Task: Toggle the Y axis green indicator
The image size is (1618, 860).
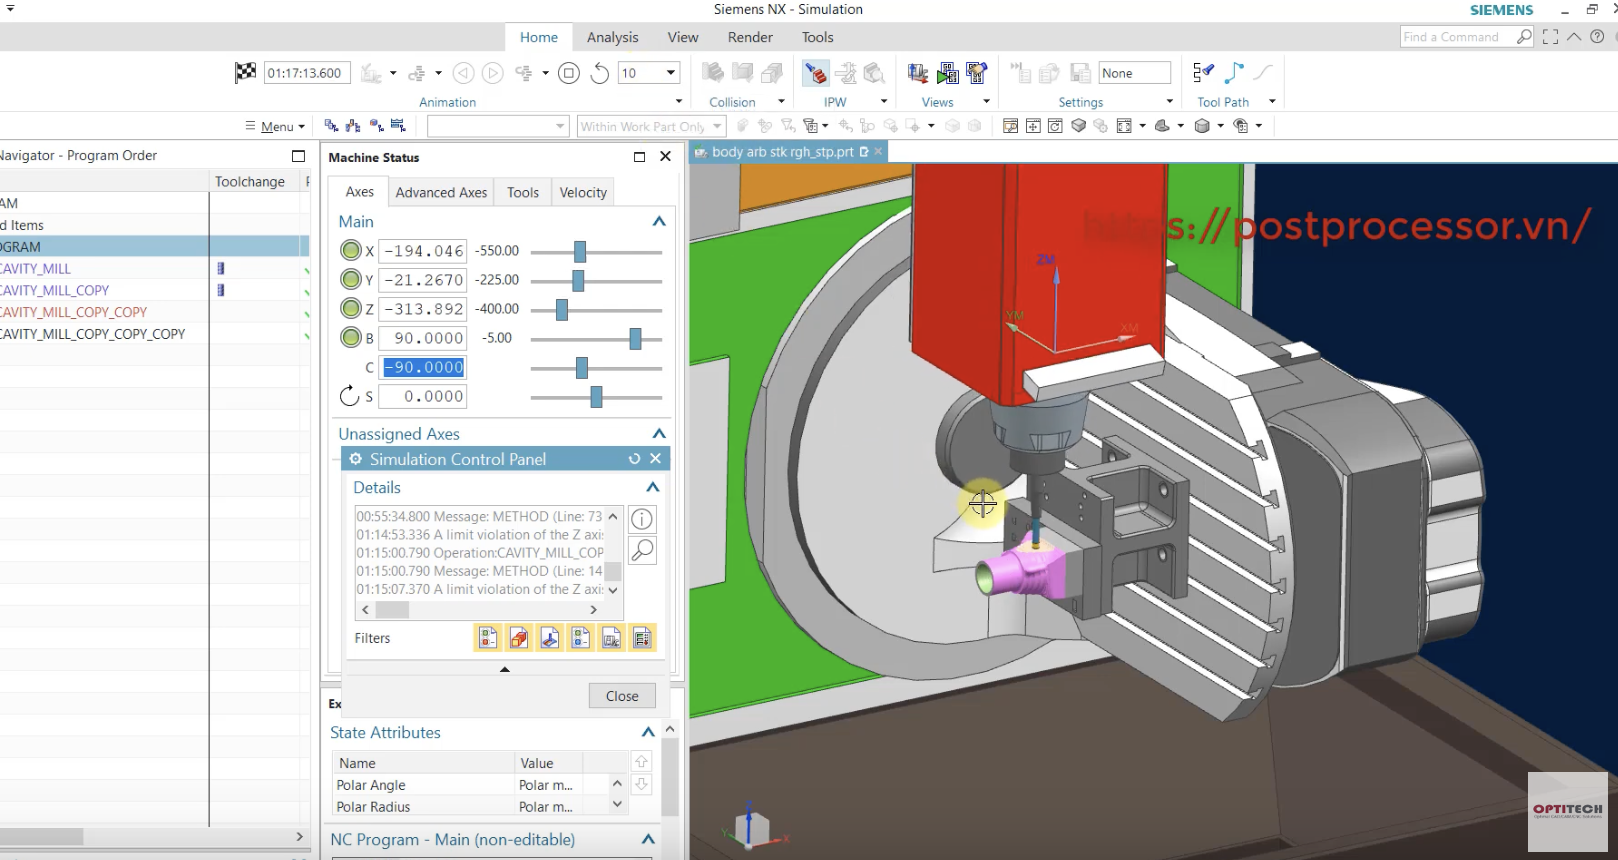Action: (x=351, y=279)
